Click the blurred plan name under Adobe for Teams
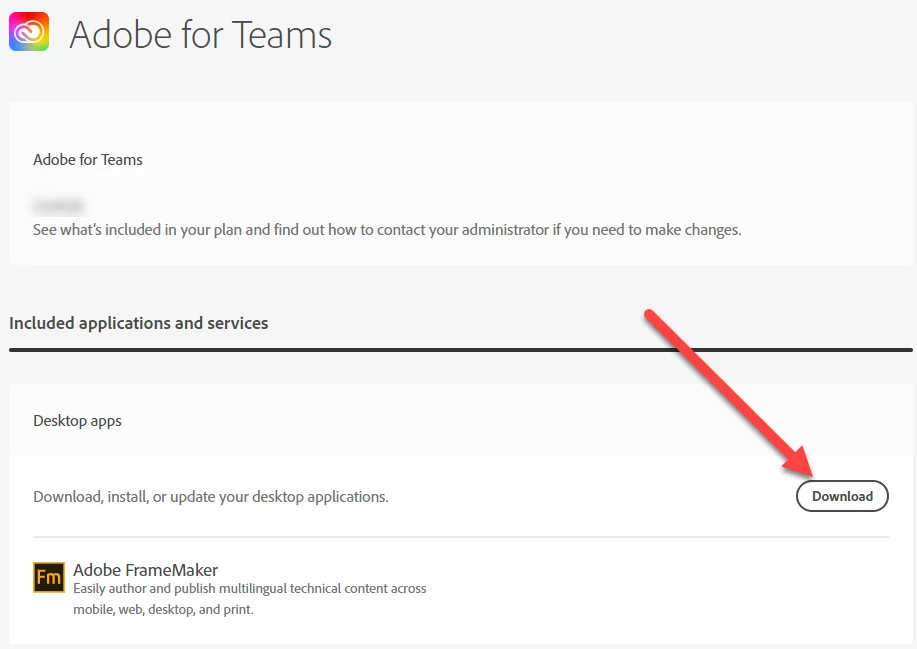 pyautogui.click(x=58, y=206)
